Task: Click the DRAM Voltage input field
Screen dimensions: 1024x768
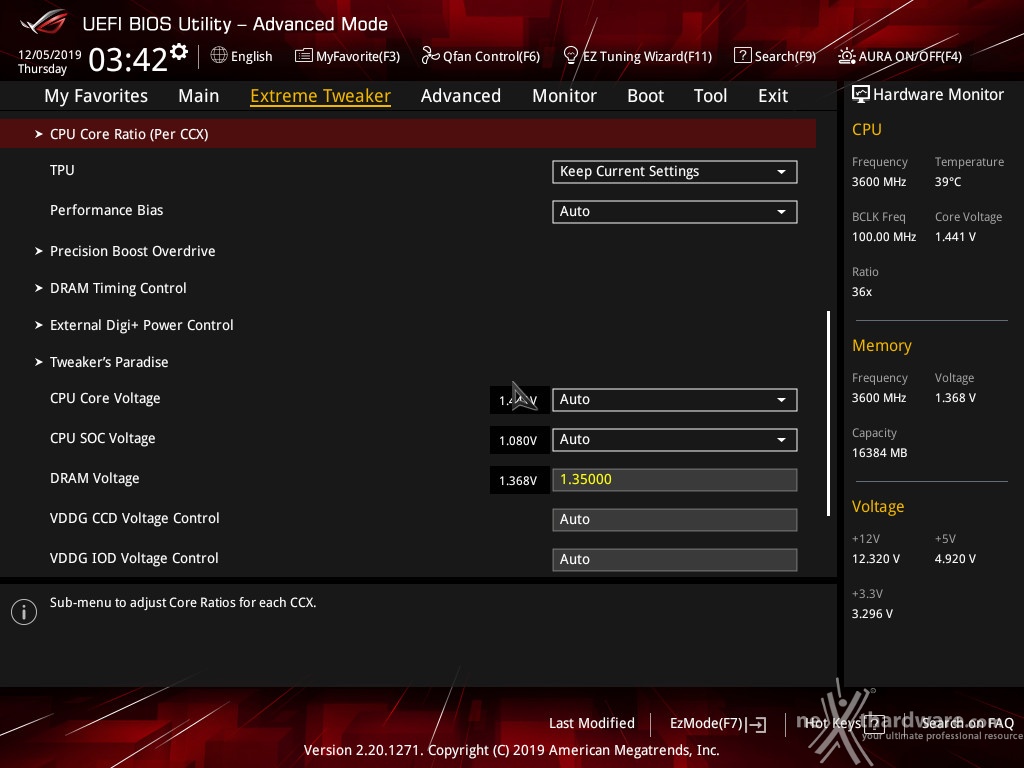Action: click(675, 479)
